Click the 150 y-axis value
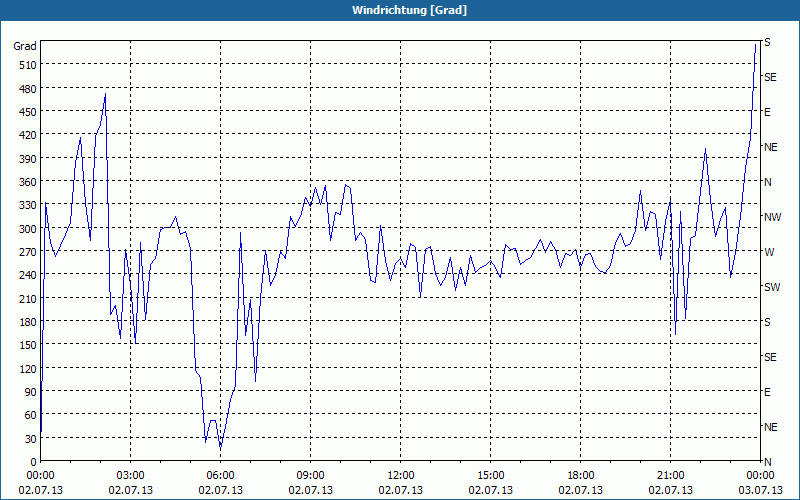 [x=28, y=345]
